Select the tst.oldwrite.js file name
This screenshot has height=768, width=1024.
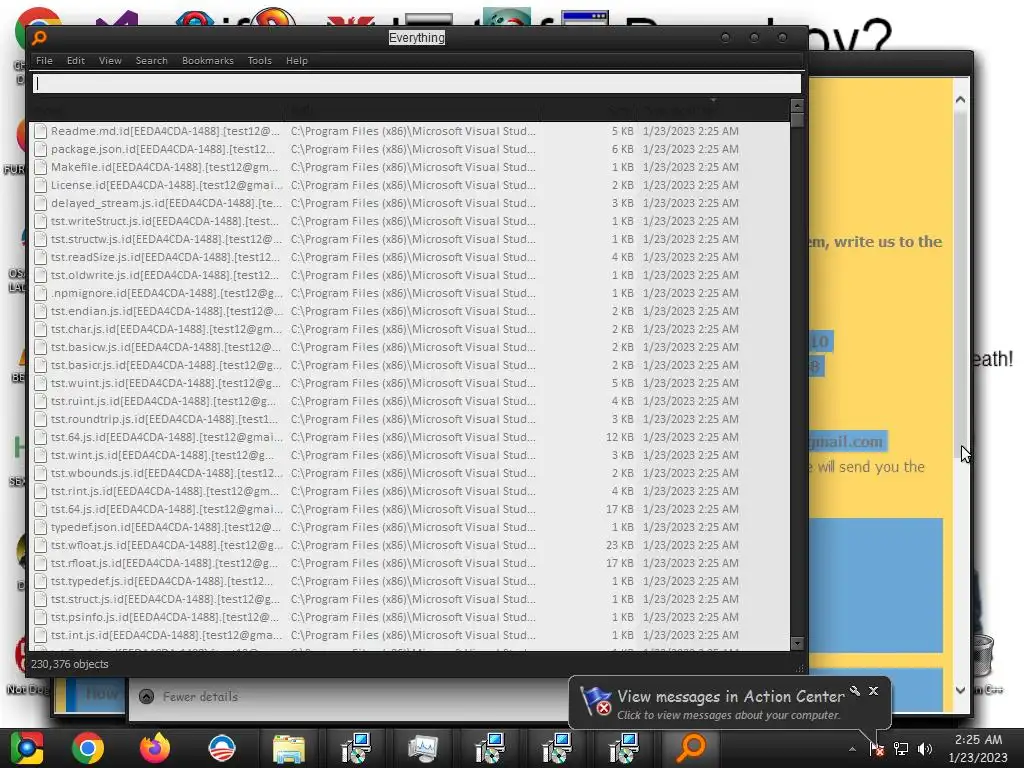165,275
